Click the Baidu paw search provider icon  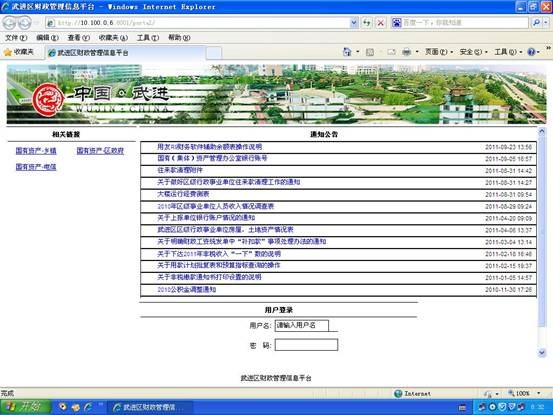397,23
